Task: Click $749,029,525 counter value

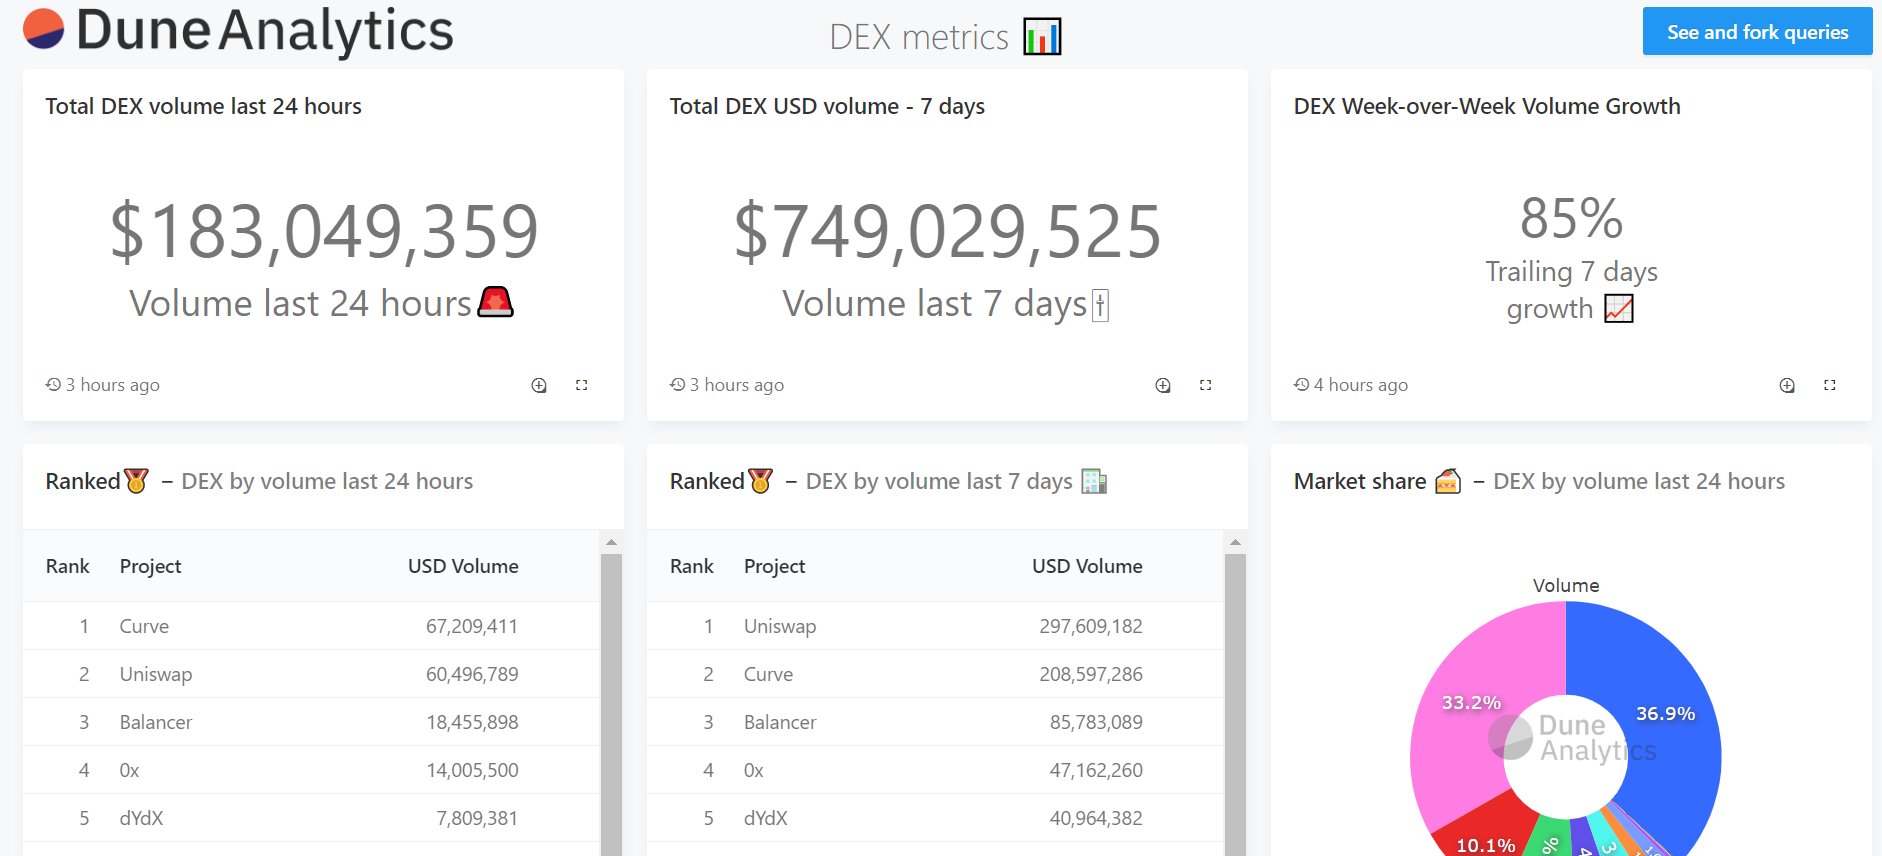Action: coord(948,231)
